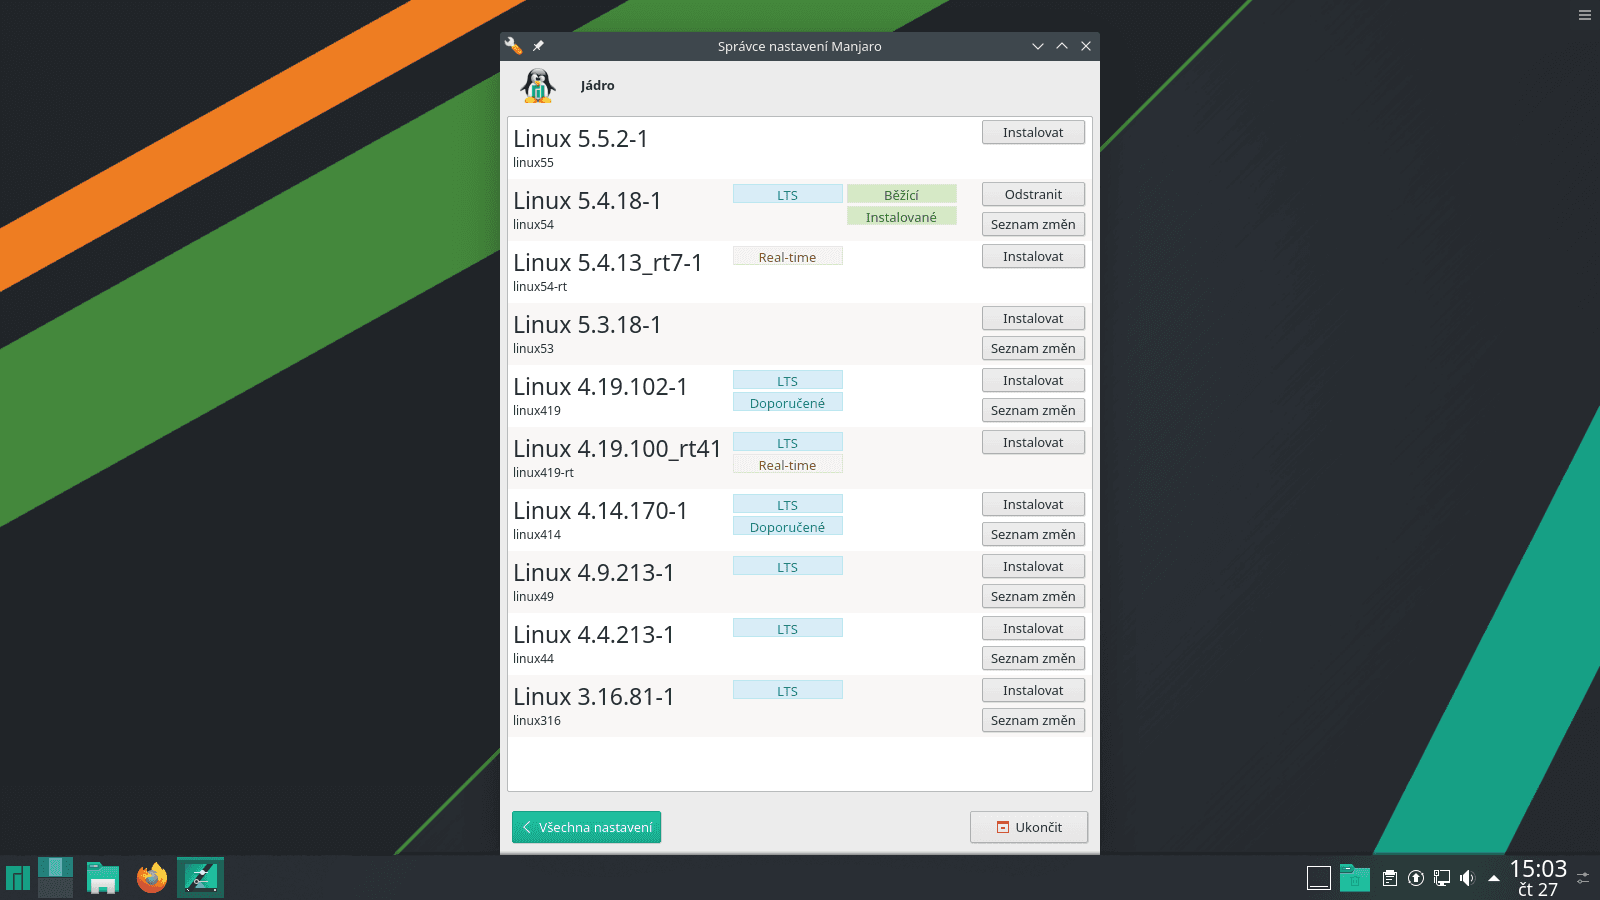Select the Manjaro Settings Manager taskbar entry
This screenshot has width=1600, height=900.
tap(200, 878)
